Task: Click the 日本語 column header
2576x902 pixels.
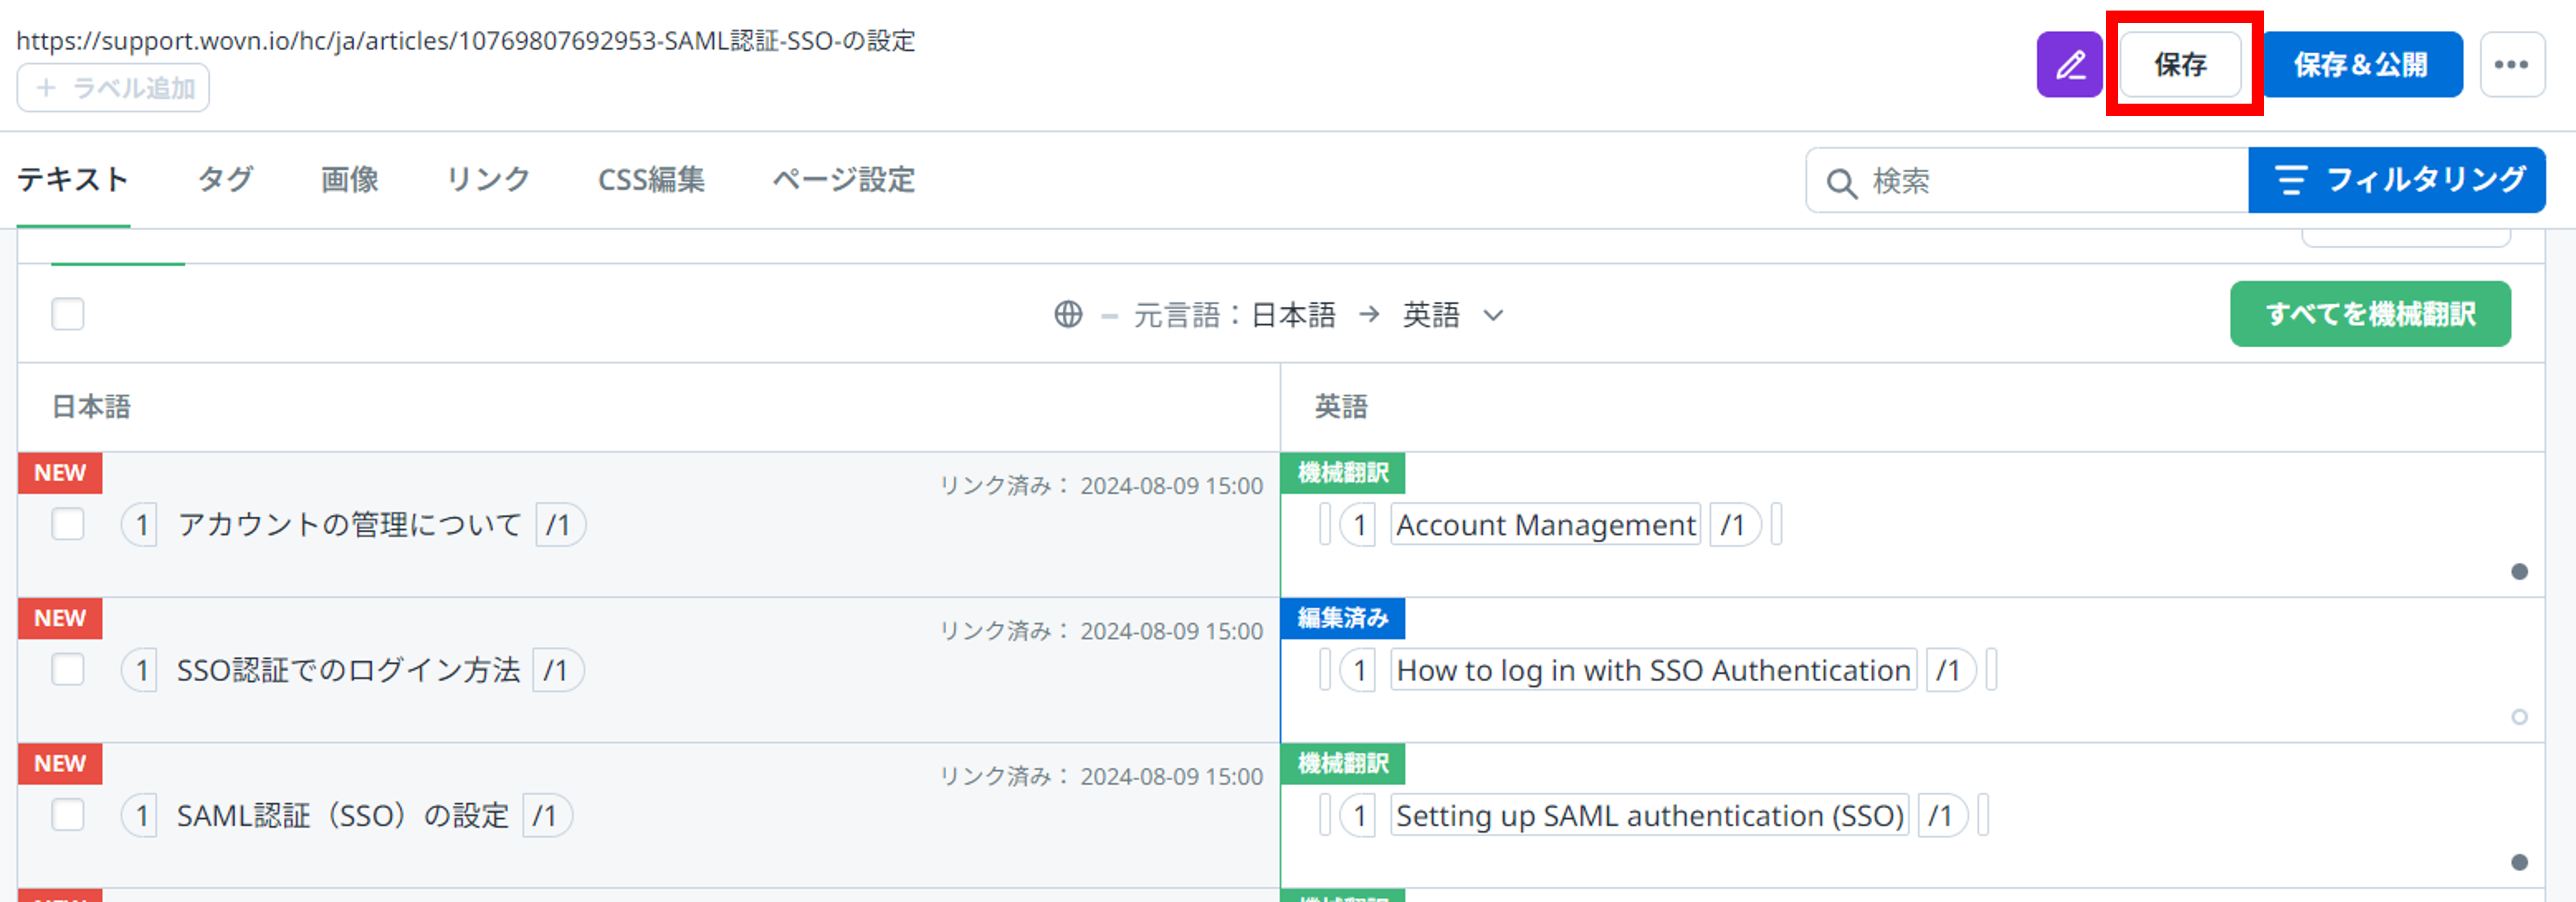Action: 91,407
